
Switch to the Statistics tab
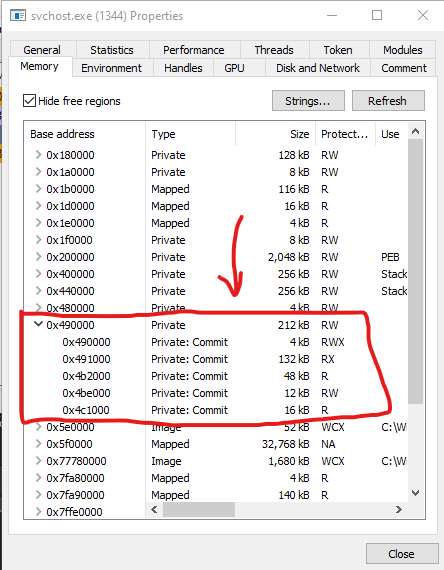click(x=112, y=50)
